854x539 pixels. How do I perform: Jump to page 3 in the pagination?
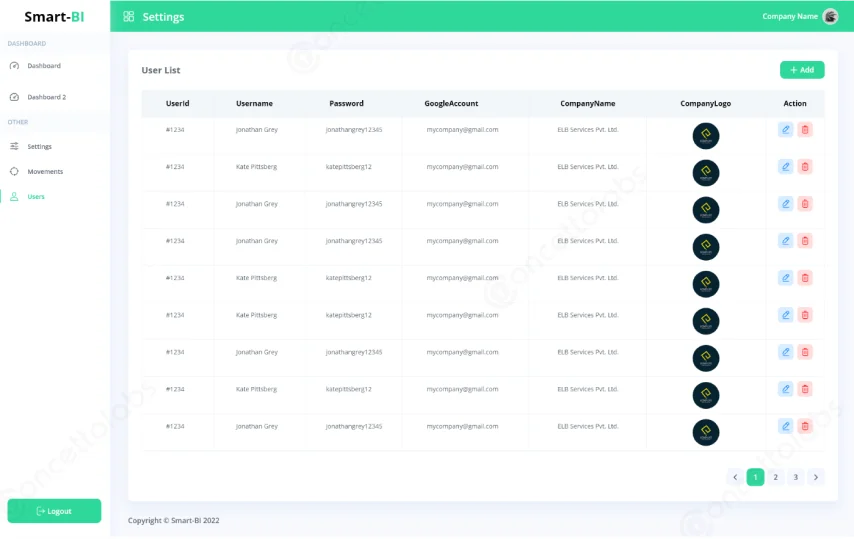click(796, 477)
